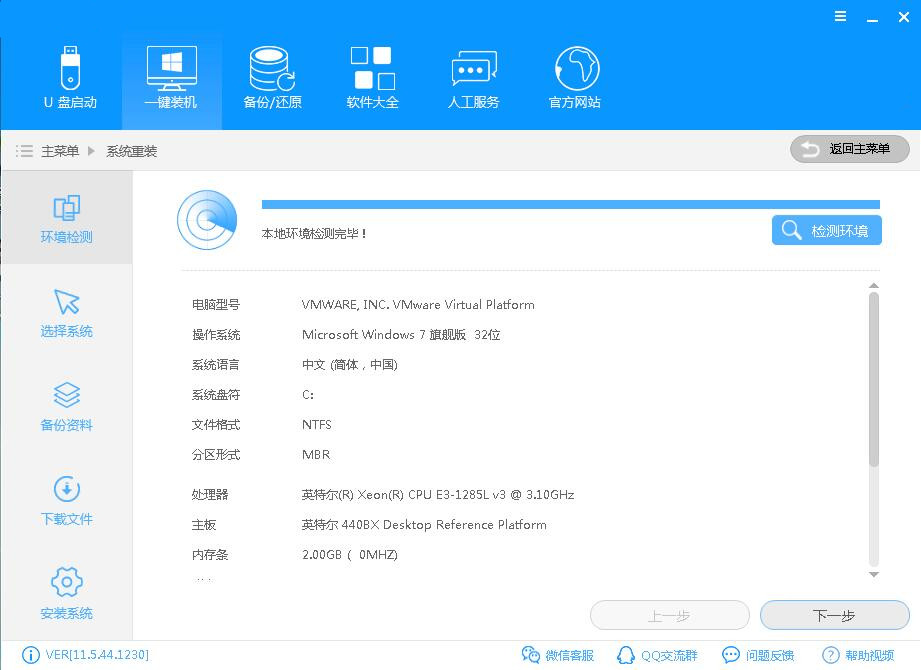This screenshot has width=921, height=670.
Task: Open 微信客服 WeChat support
Action: tap(557, 655)
